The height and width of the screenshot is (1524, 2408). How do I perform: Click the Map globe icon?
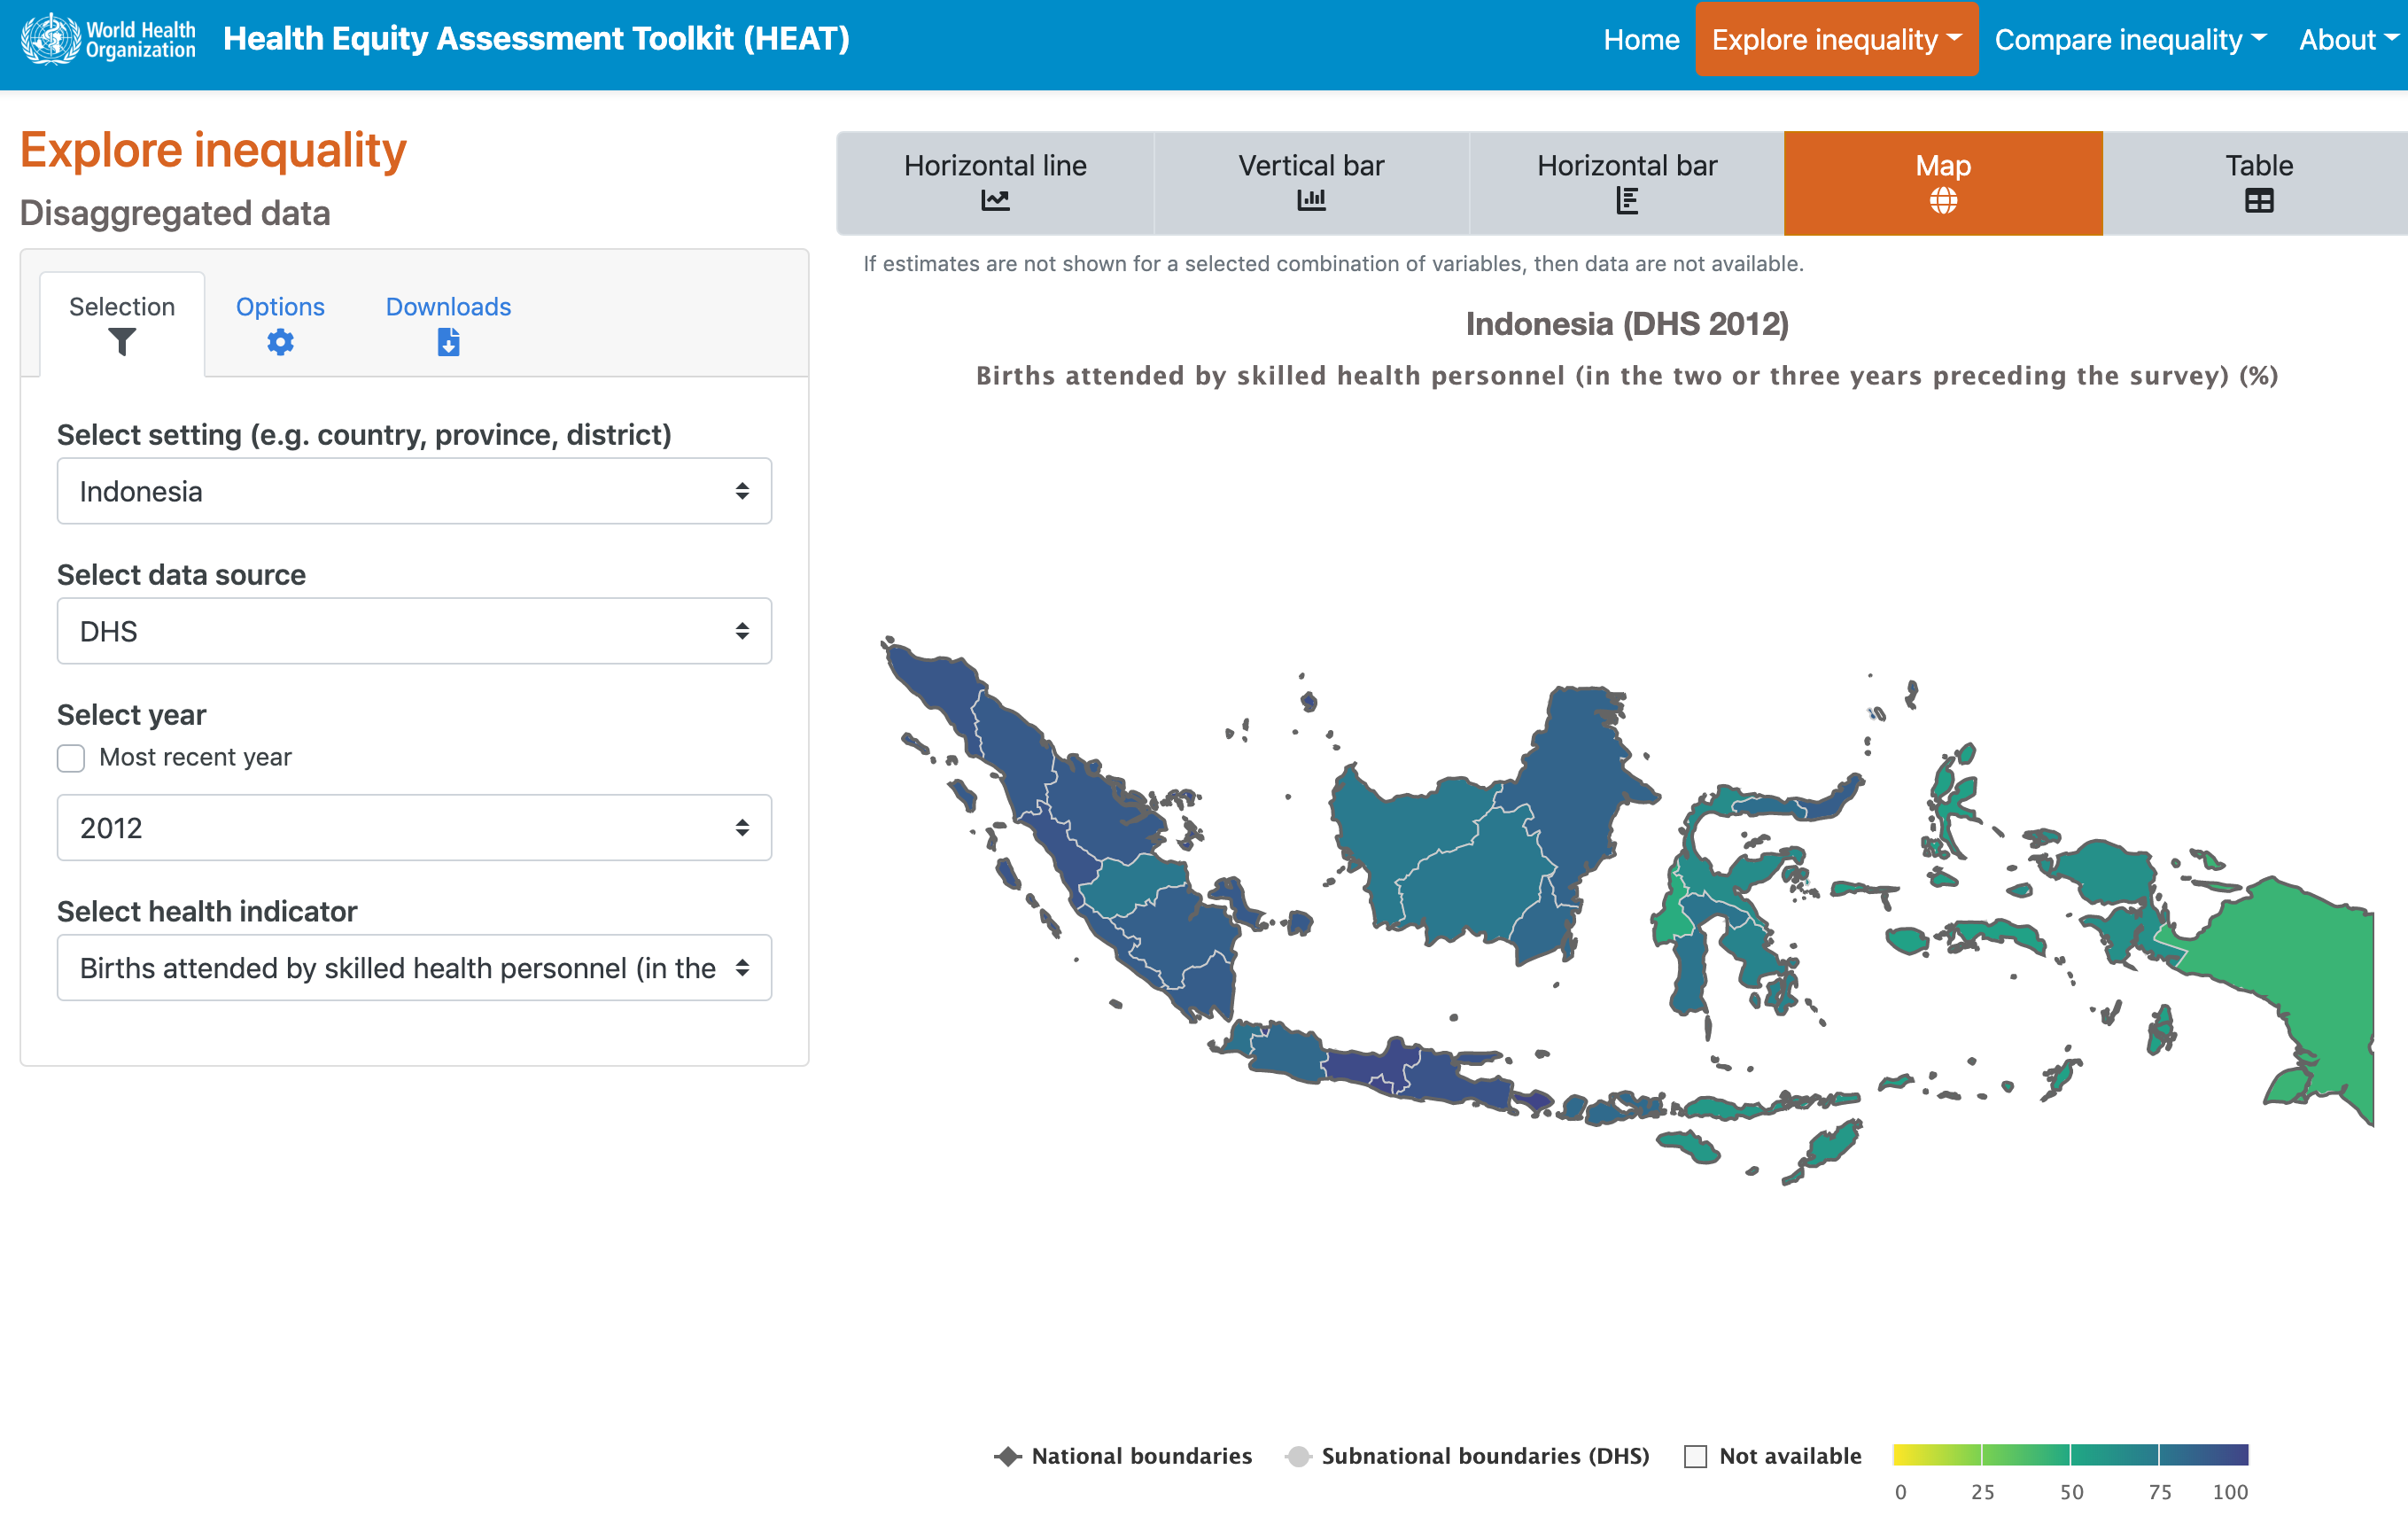coord(1942,201)
